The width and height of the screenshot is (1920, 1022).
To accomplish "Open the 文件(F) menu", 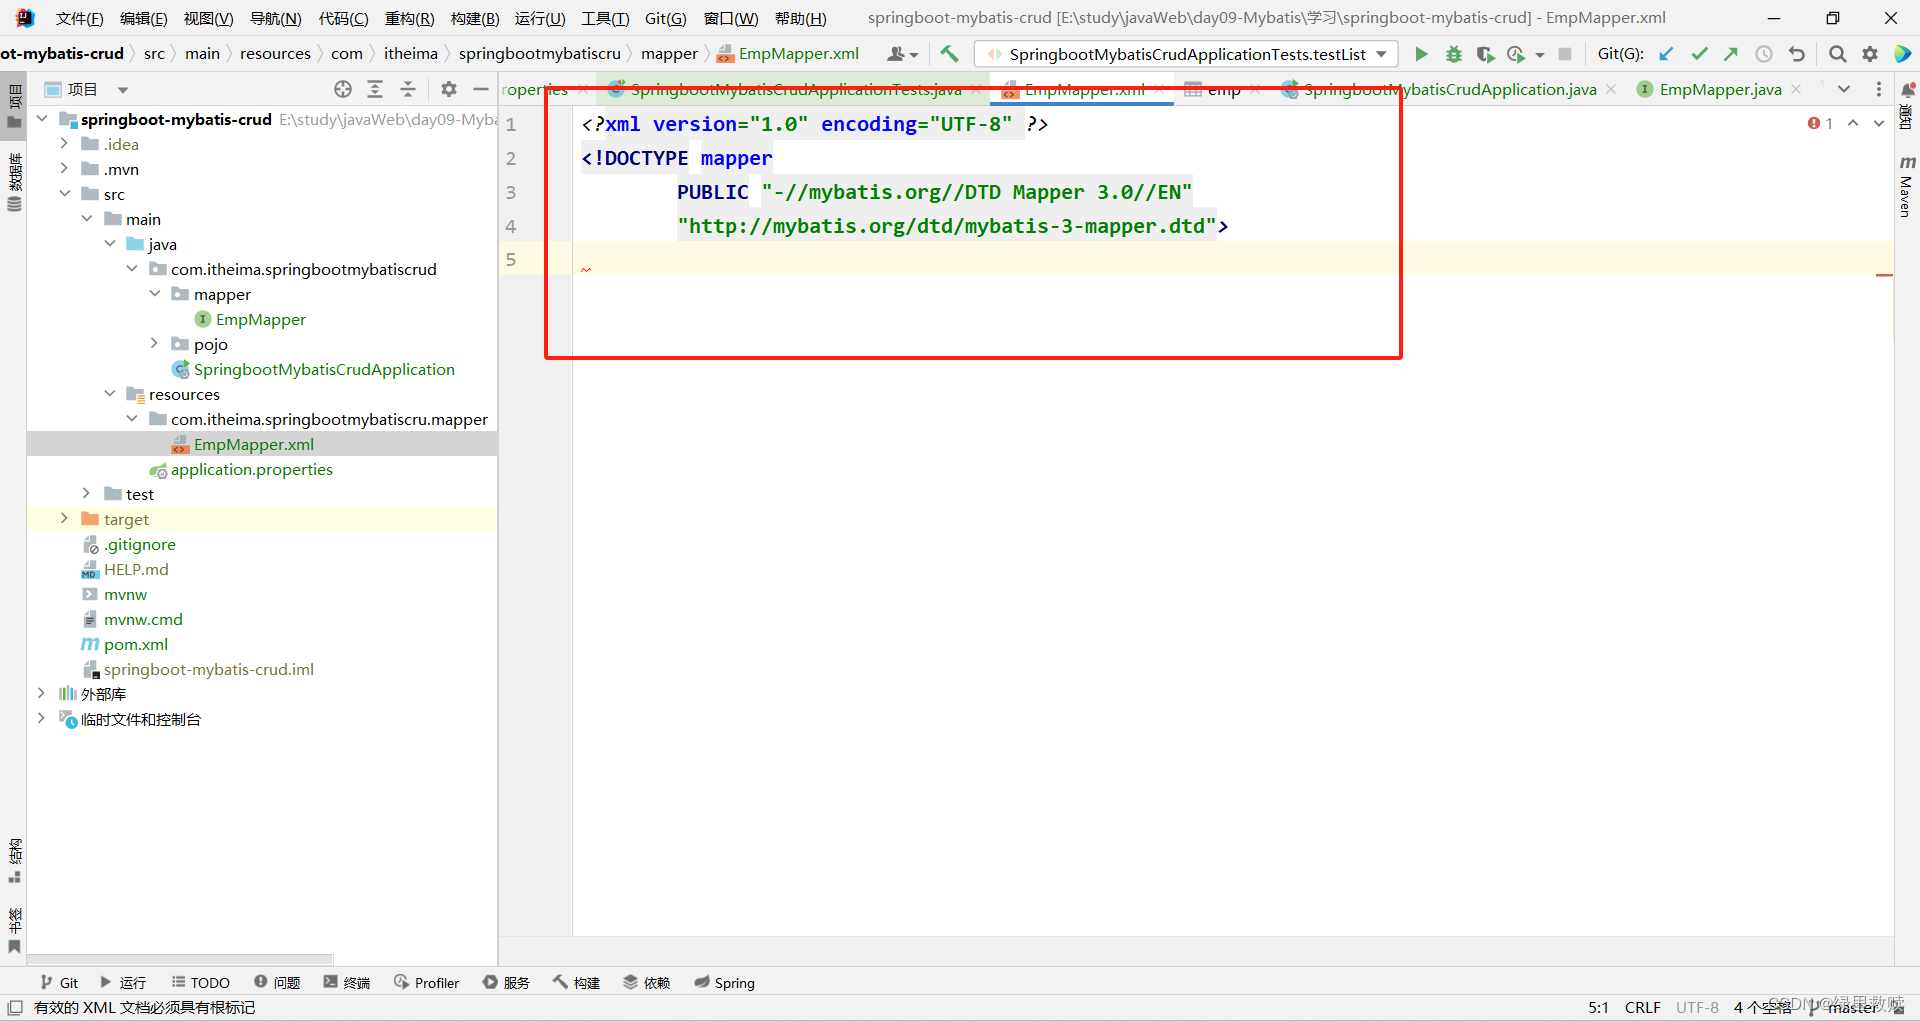I will (x=79, y=18).
